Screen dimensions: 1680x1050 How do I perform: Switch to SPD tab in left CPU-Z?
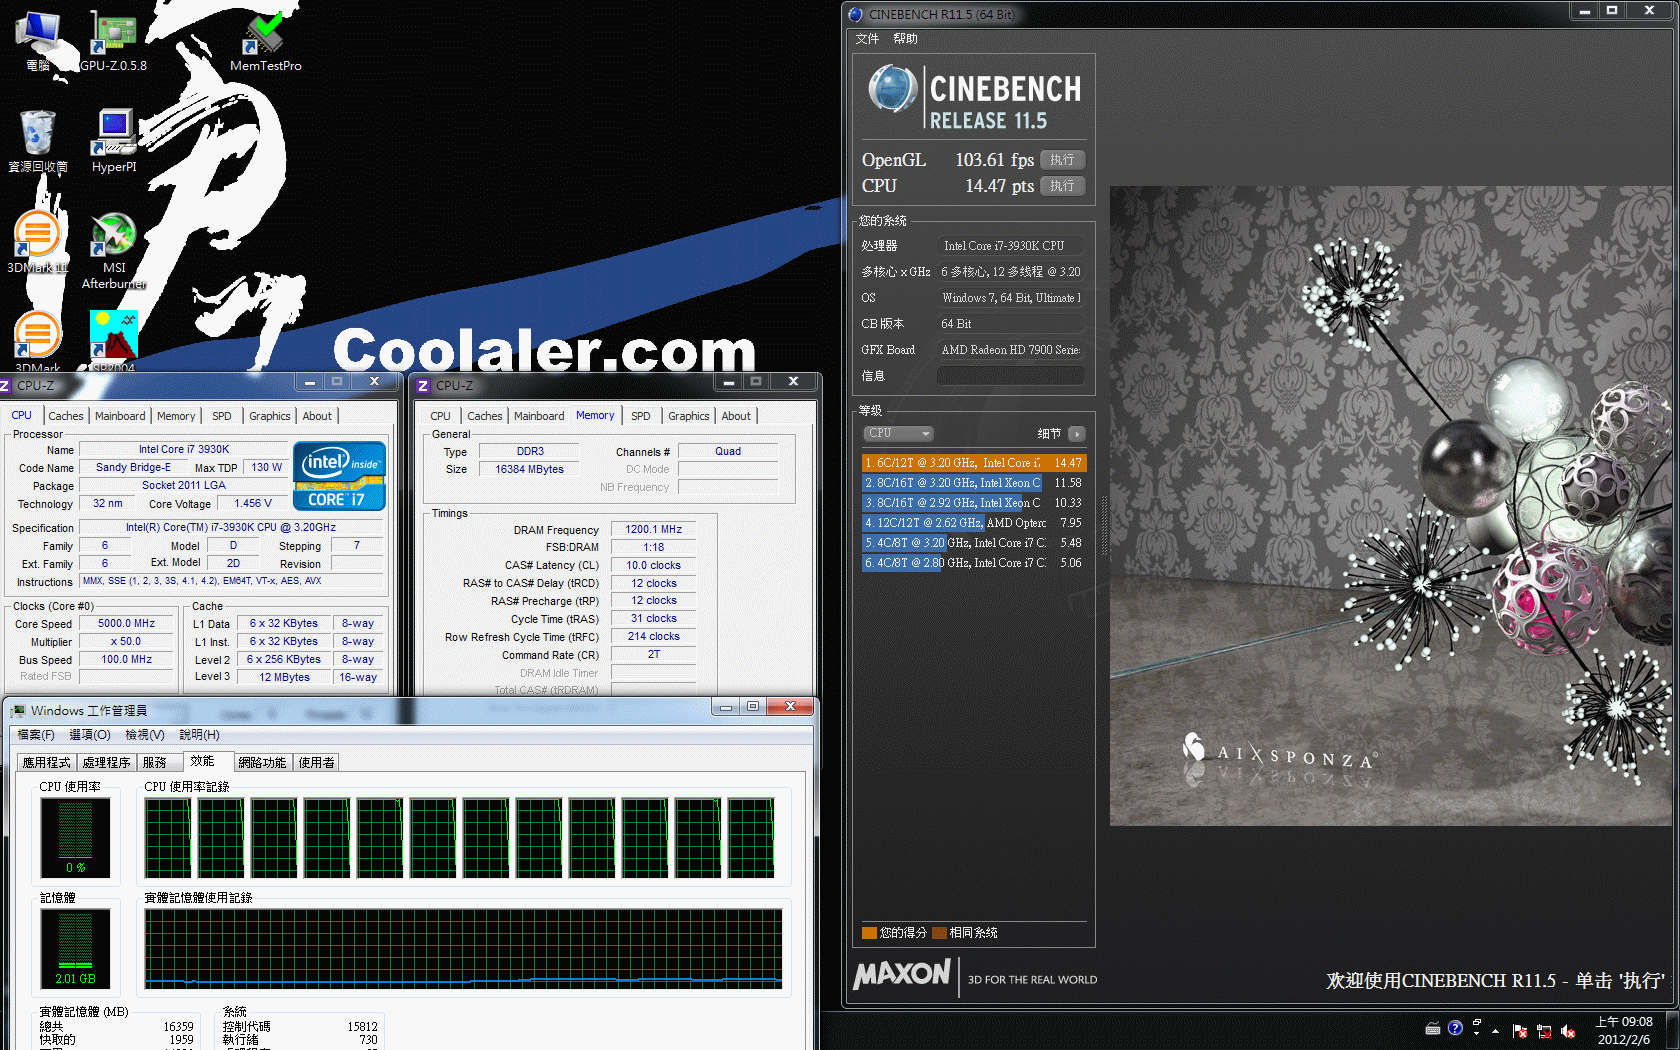222,416
